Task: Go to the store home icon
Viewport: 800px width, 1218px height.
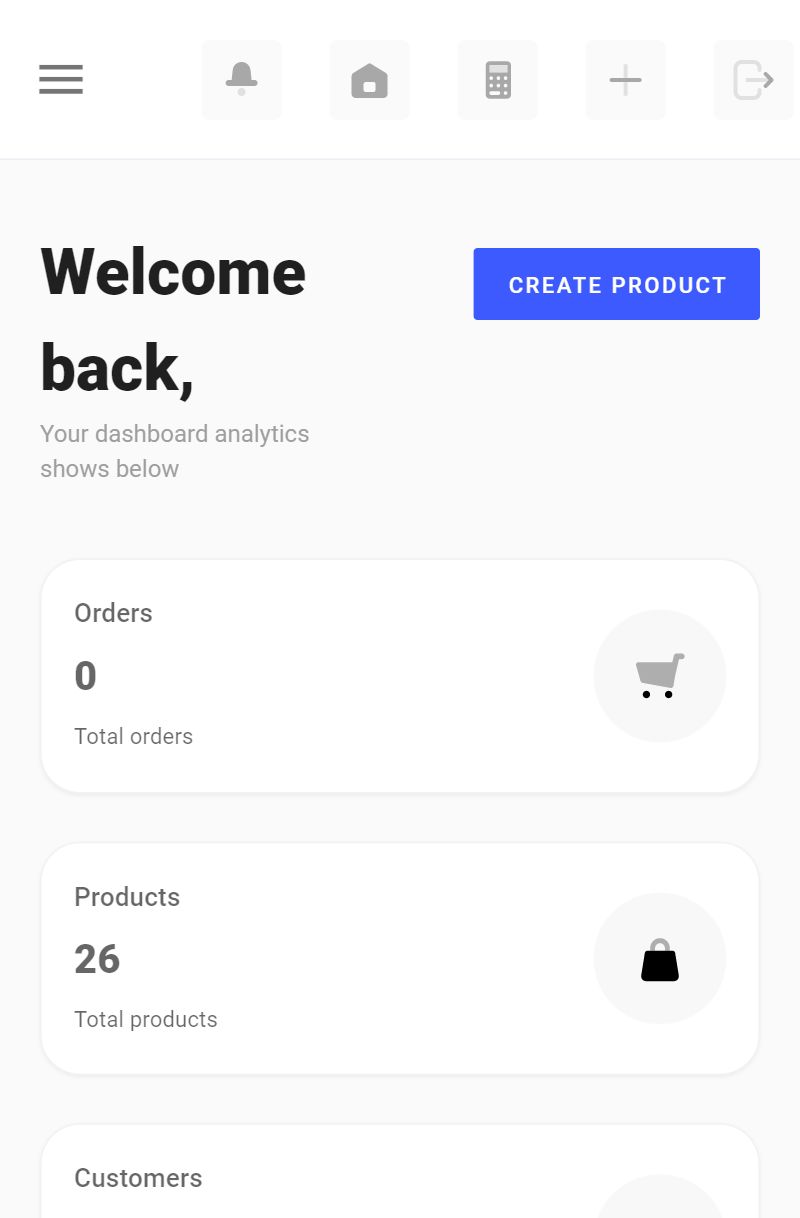Action: click(x=370, y=80)
